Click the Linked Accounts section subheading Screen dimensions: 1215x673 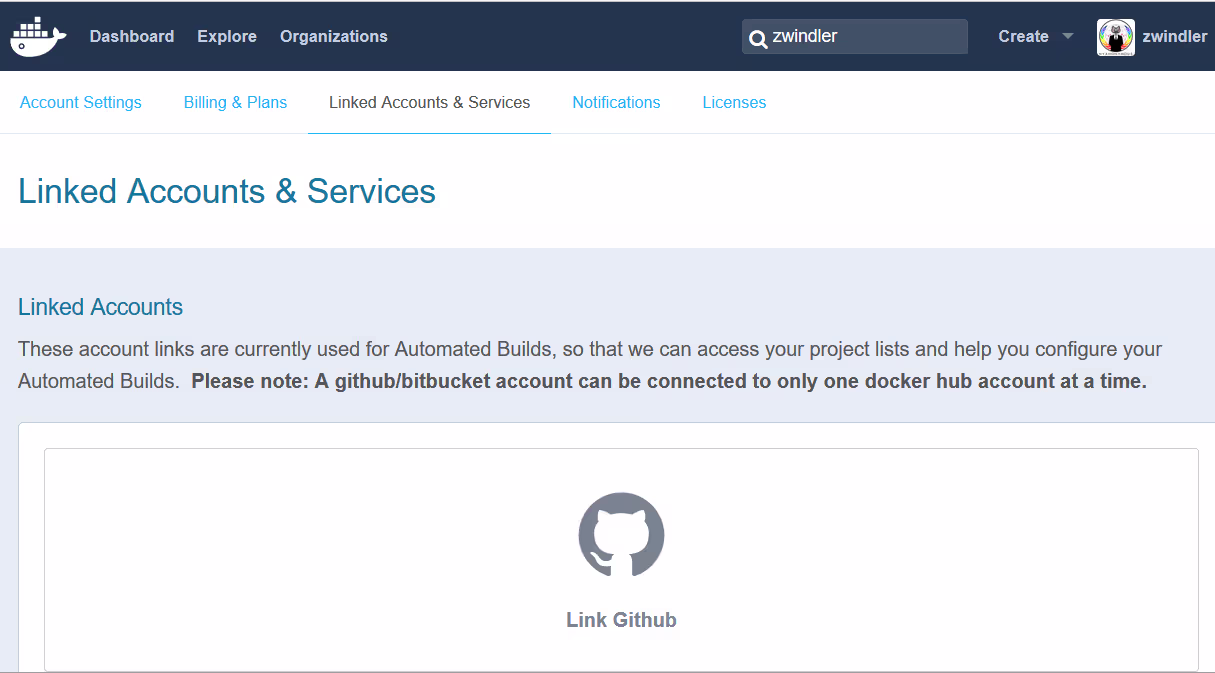click(100, 307)
